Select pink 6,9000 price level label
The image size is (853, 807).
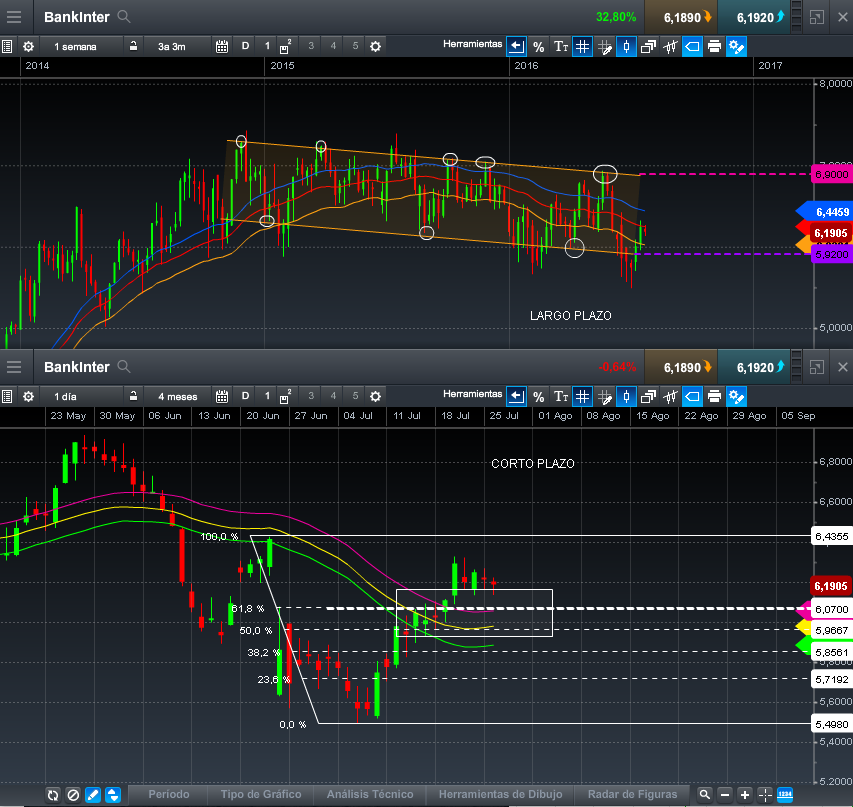coord(832,174)
